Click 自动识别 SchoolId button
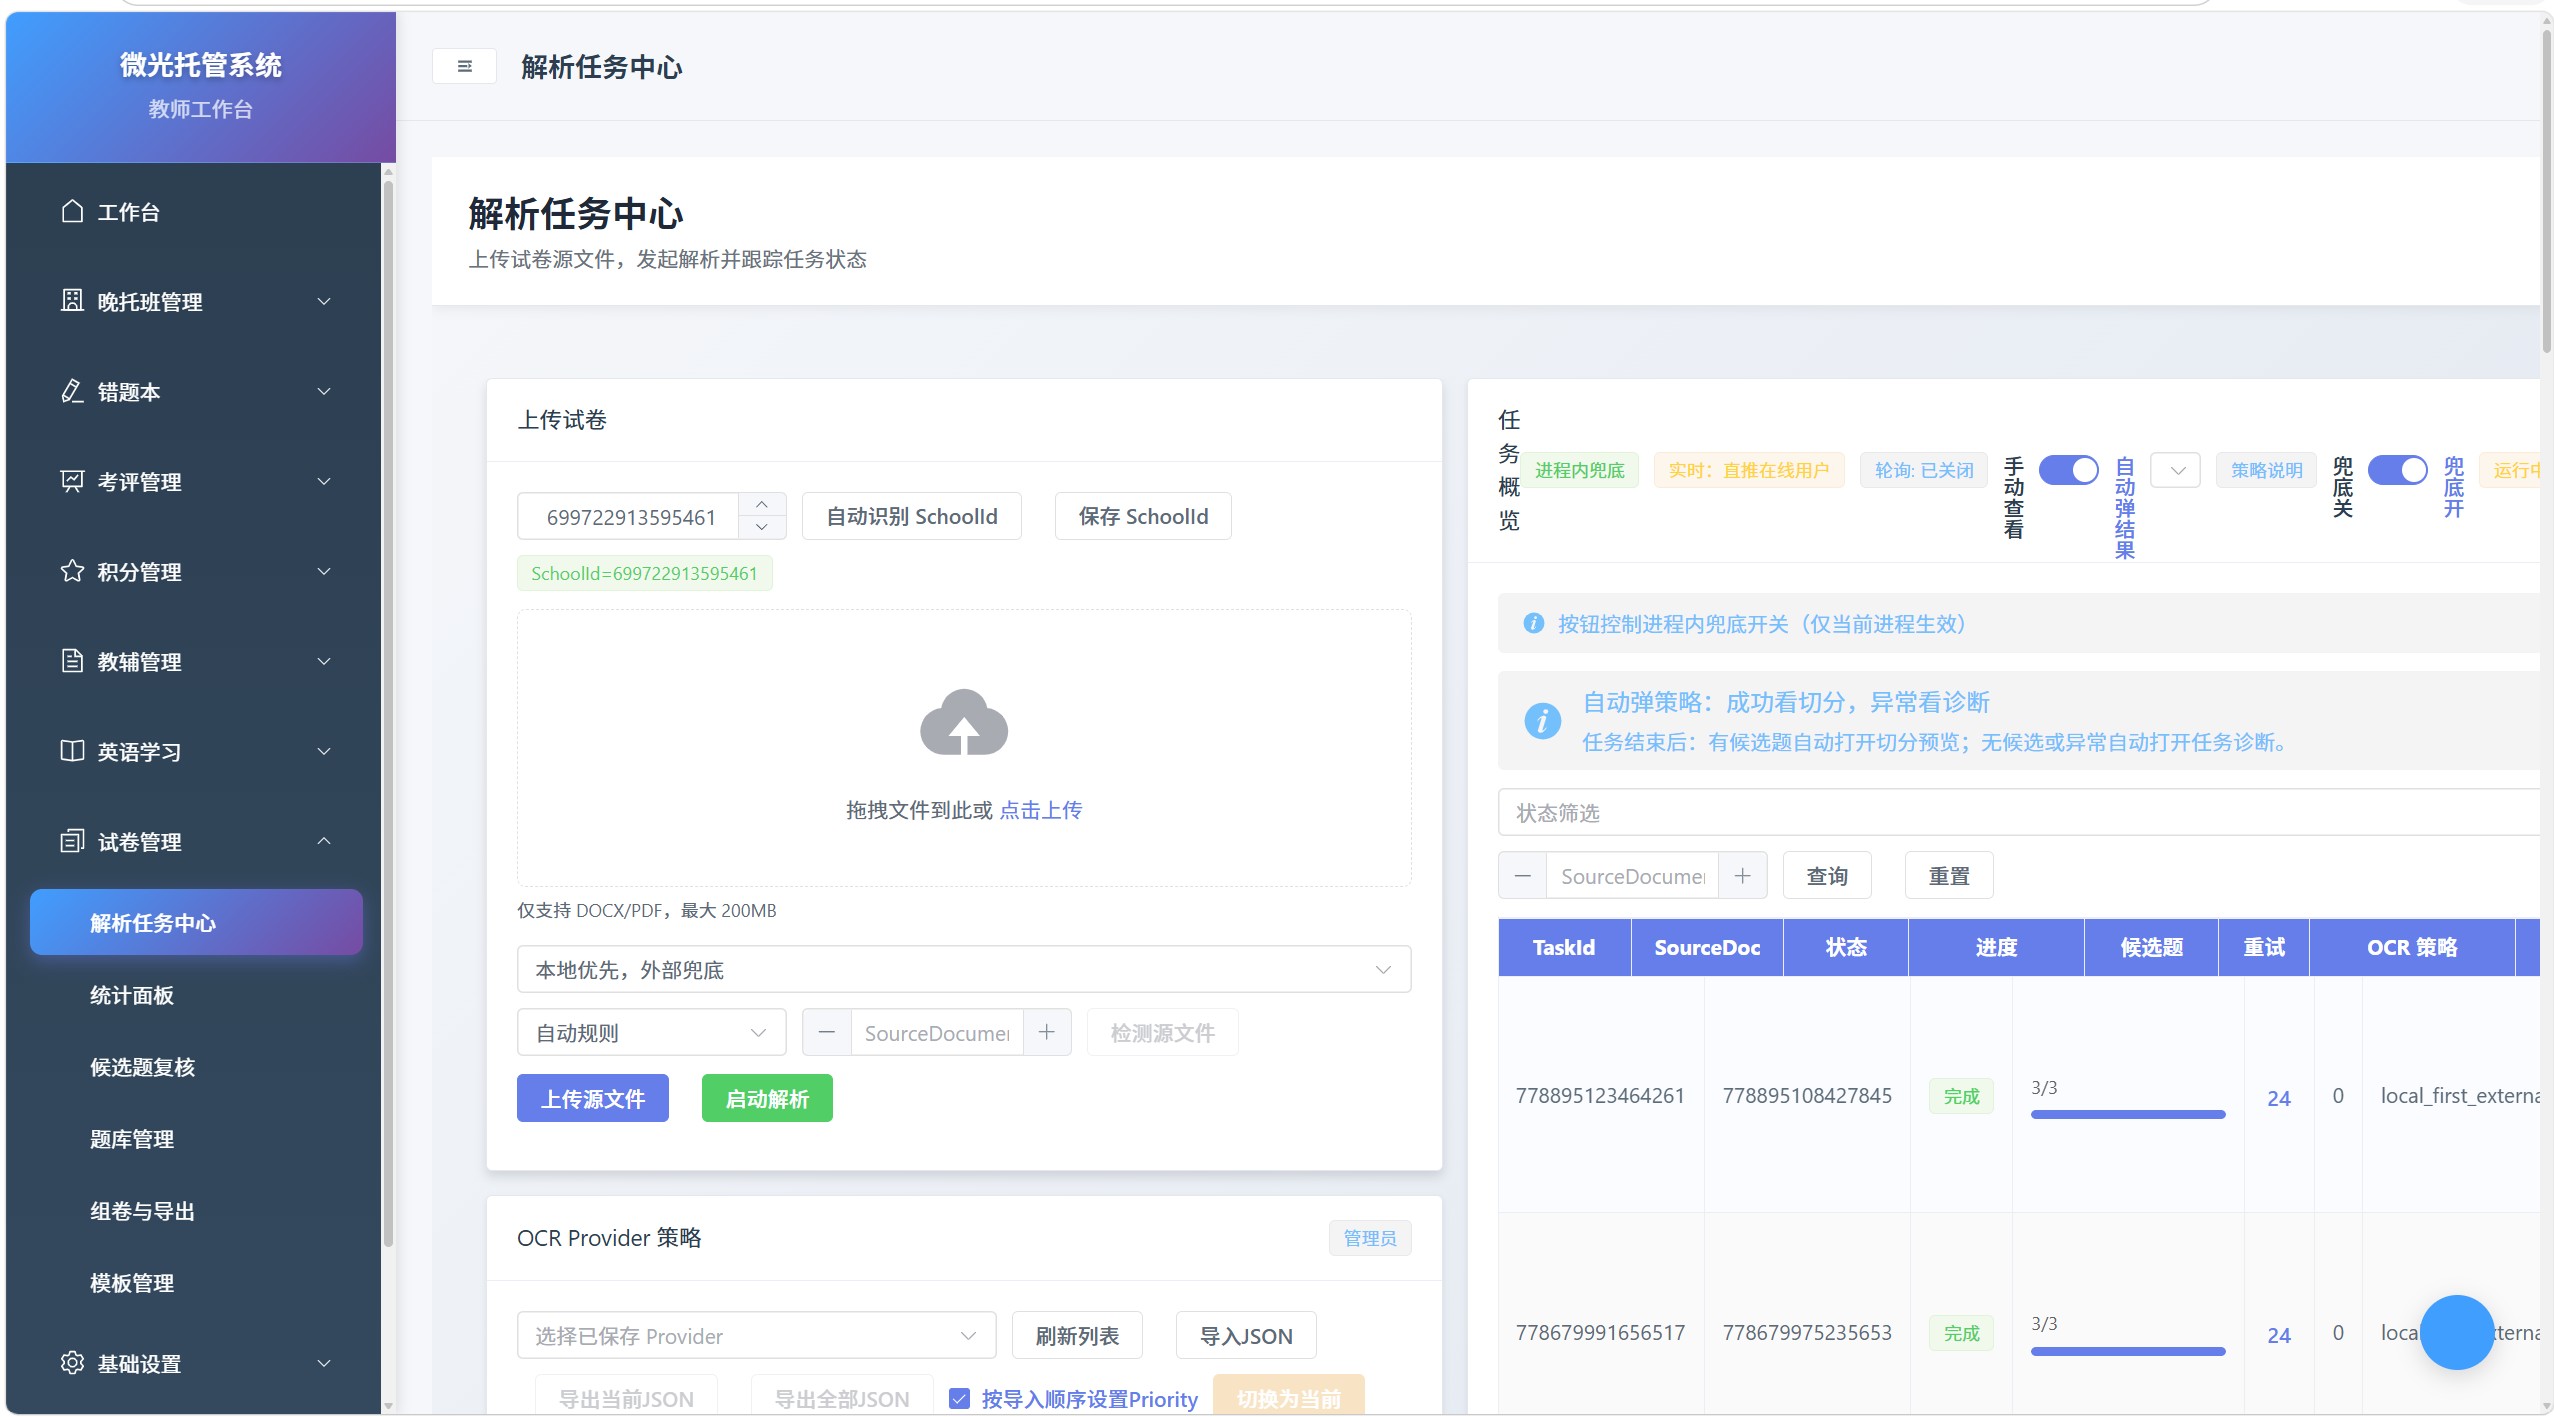The width and height of the screenshot is (2554, 1417). (x=912, y=516)
